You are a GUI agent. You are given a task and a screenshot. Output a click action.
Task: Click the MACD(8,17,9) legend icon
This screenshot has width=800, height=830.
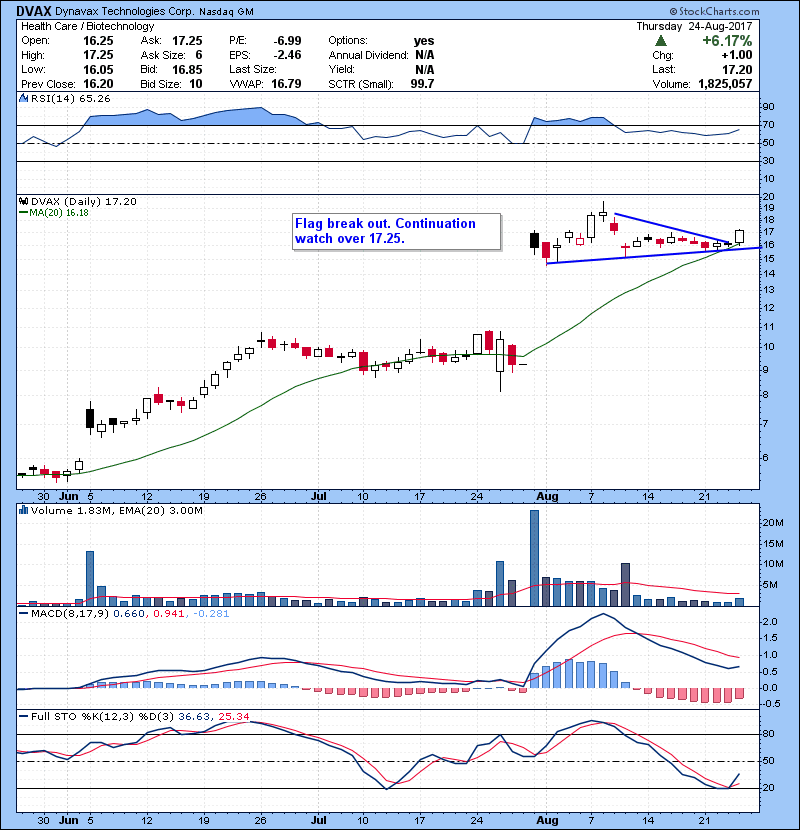click(21, 613)
